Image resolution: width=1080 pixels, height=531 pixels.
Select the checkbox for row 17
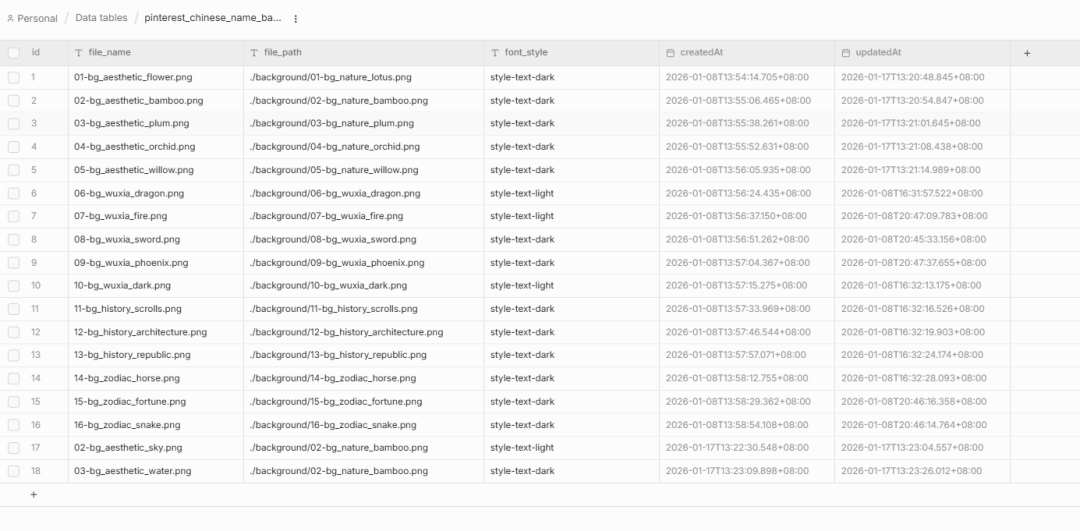point(14,448)
